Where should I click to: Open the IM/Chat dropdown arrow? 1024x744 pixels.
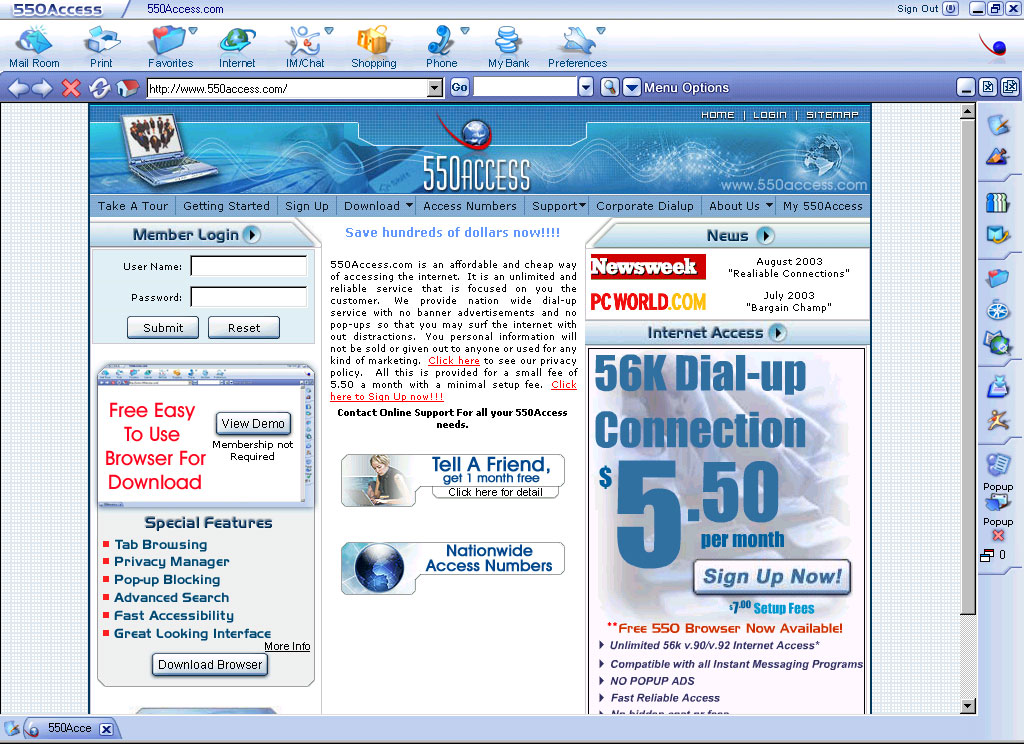329,30
